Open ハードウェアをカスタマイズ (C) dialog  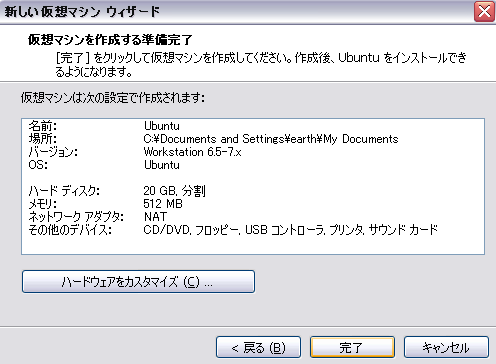138,282
